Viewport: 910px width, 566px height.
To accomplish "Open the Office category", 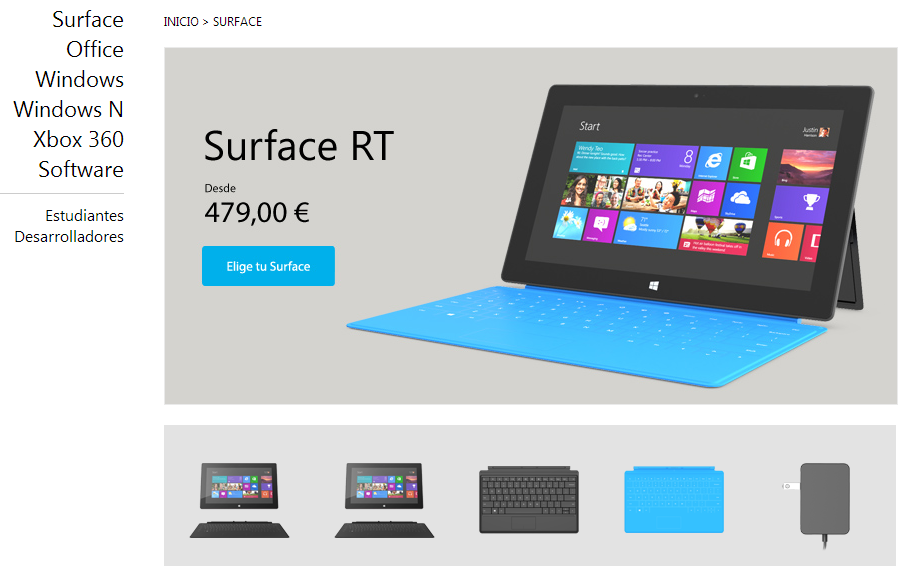I will coord(95,49).
